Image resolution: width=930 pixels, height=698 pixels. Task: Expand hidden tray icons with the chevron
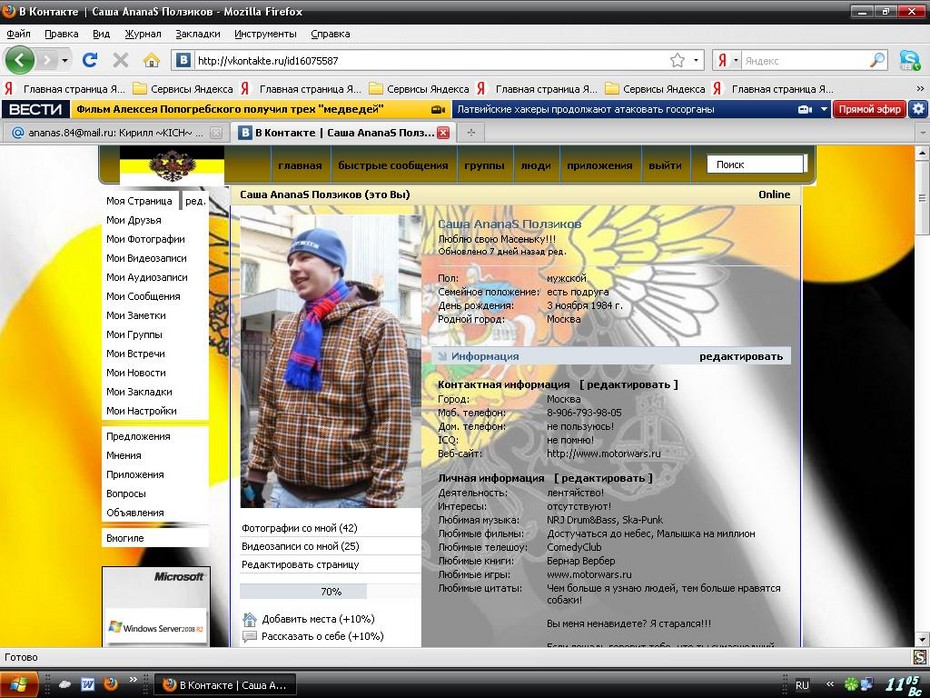(x=830, y=684)
